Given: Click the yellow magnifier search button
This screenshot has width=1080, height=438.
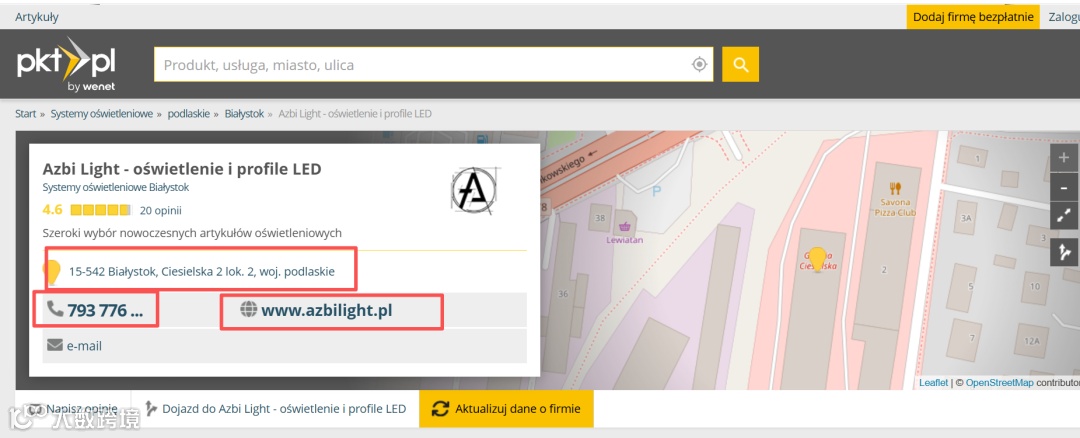Looking at the screenshot, I should point(740,65).
